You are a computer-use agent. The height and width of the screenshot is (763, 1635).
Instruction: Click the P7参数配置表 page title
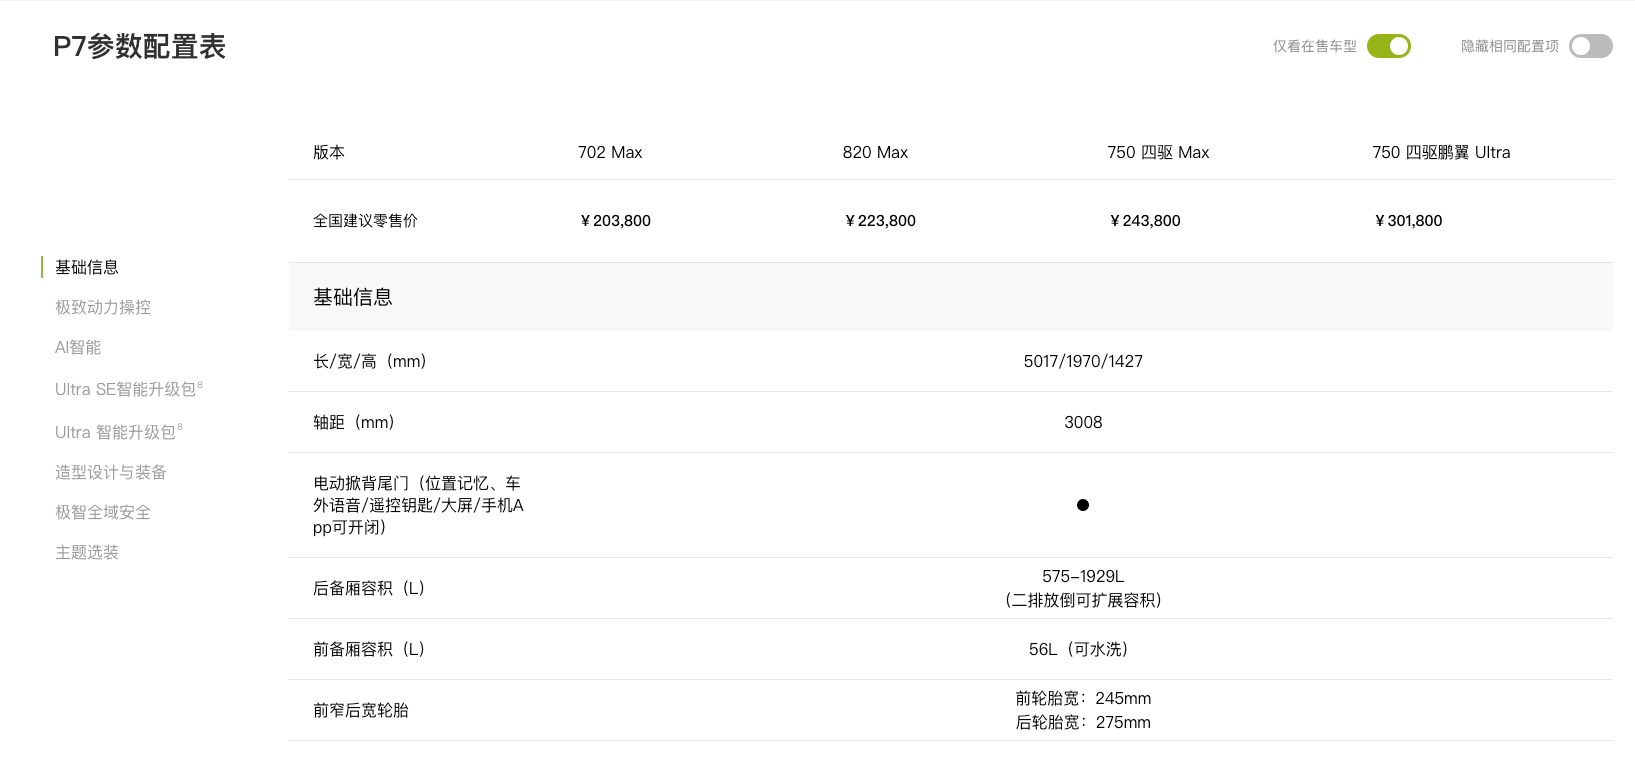click(140, 47)
